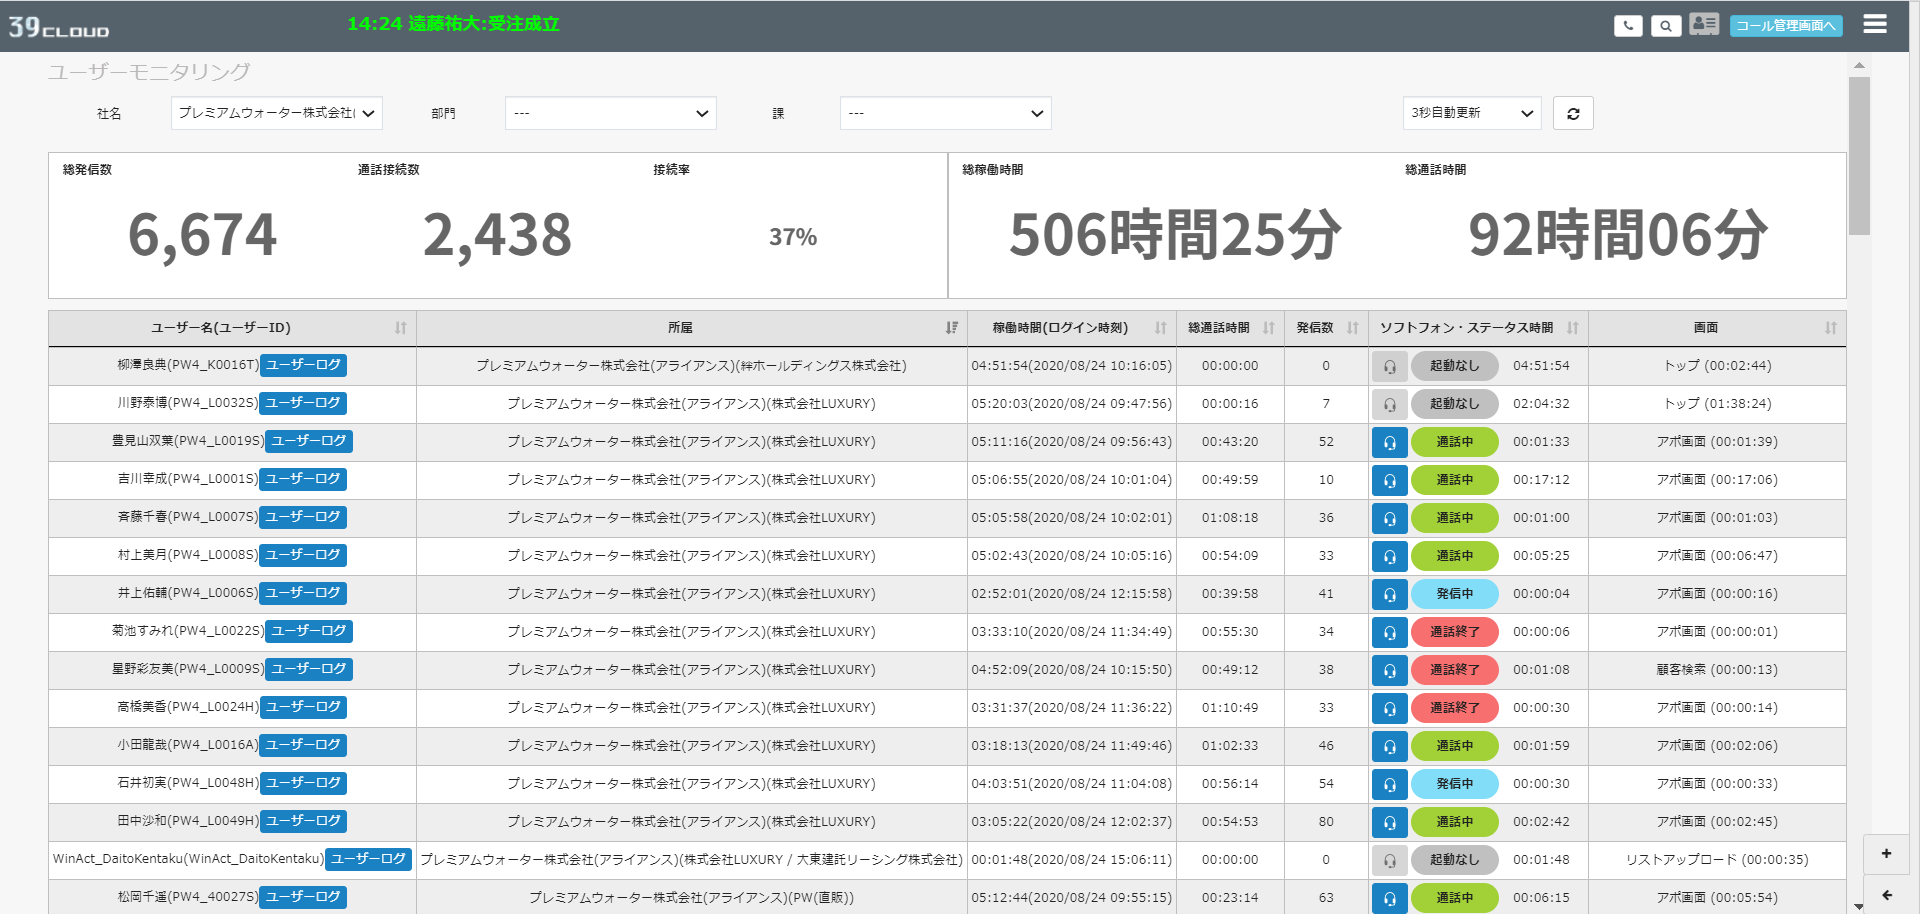Click headset icon for 井上佑輔 row
This screenshot has height=914, width=1920.
coord(1390,594)
